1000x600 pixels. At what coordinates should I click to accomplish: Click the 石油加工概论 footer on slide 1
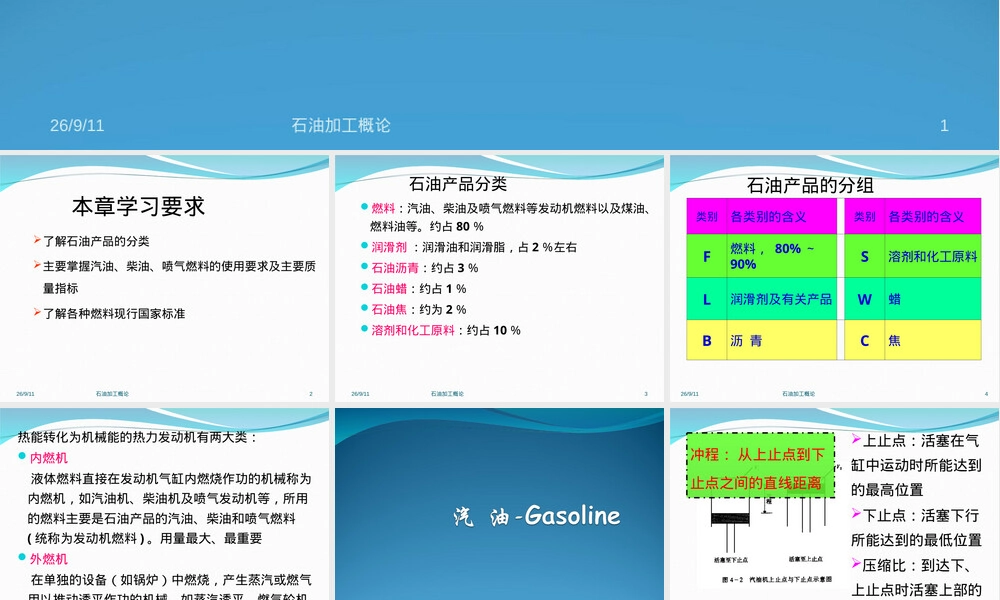pos(341,126)
